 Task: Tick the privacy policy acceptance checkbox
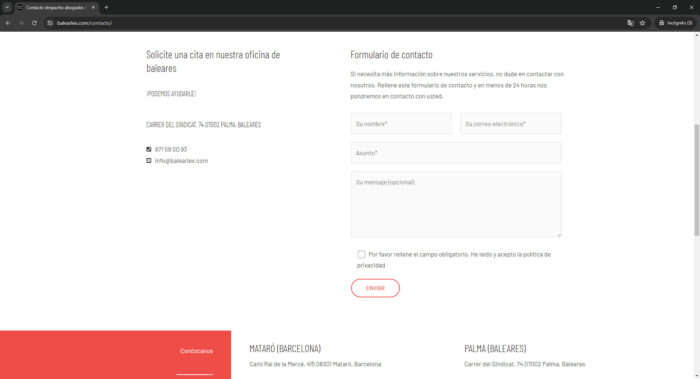361,254
